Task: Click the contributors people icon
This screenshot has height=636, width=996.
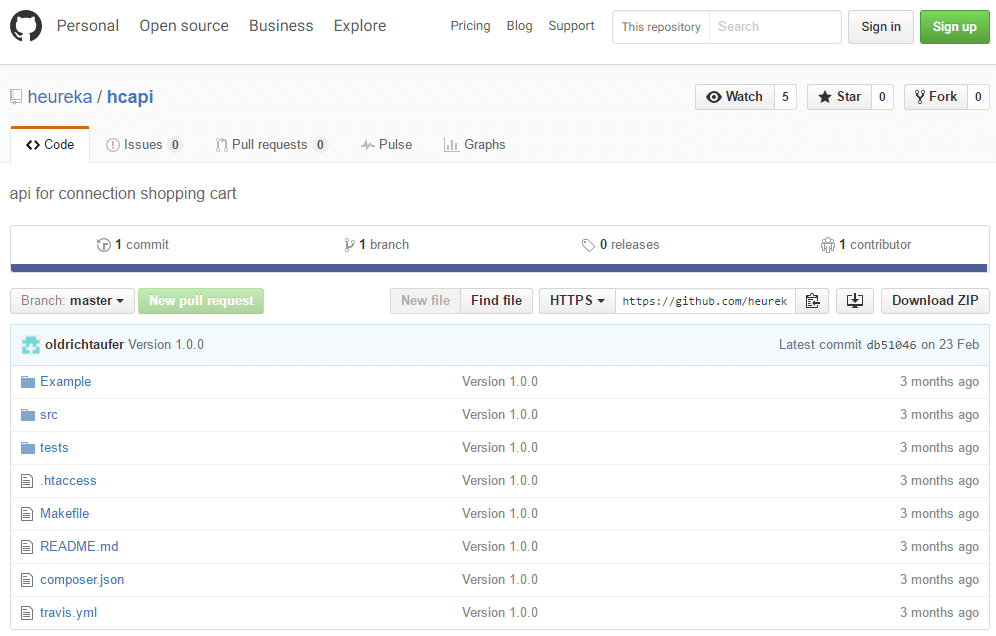Action: pyautogui.click(x=828, y=245)
